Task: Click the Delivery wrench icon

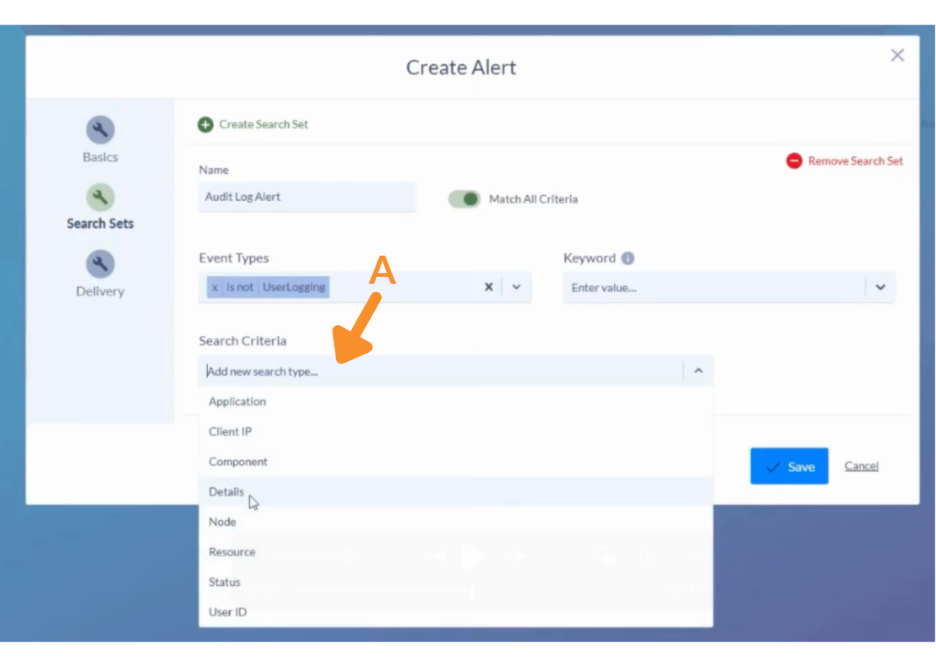Action: pos(100,264)
